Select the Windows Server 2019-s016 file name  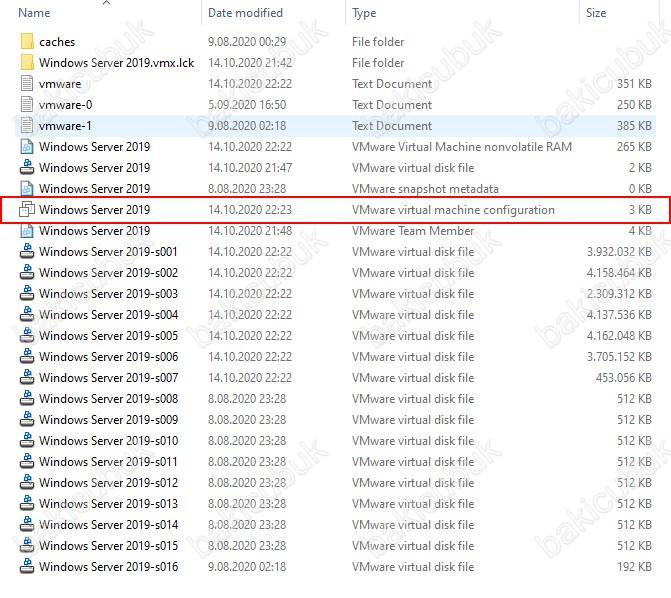(108, 566)
